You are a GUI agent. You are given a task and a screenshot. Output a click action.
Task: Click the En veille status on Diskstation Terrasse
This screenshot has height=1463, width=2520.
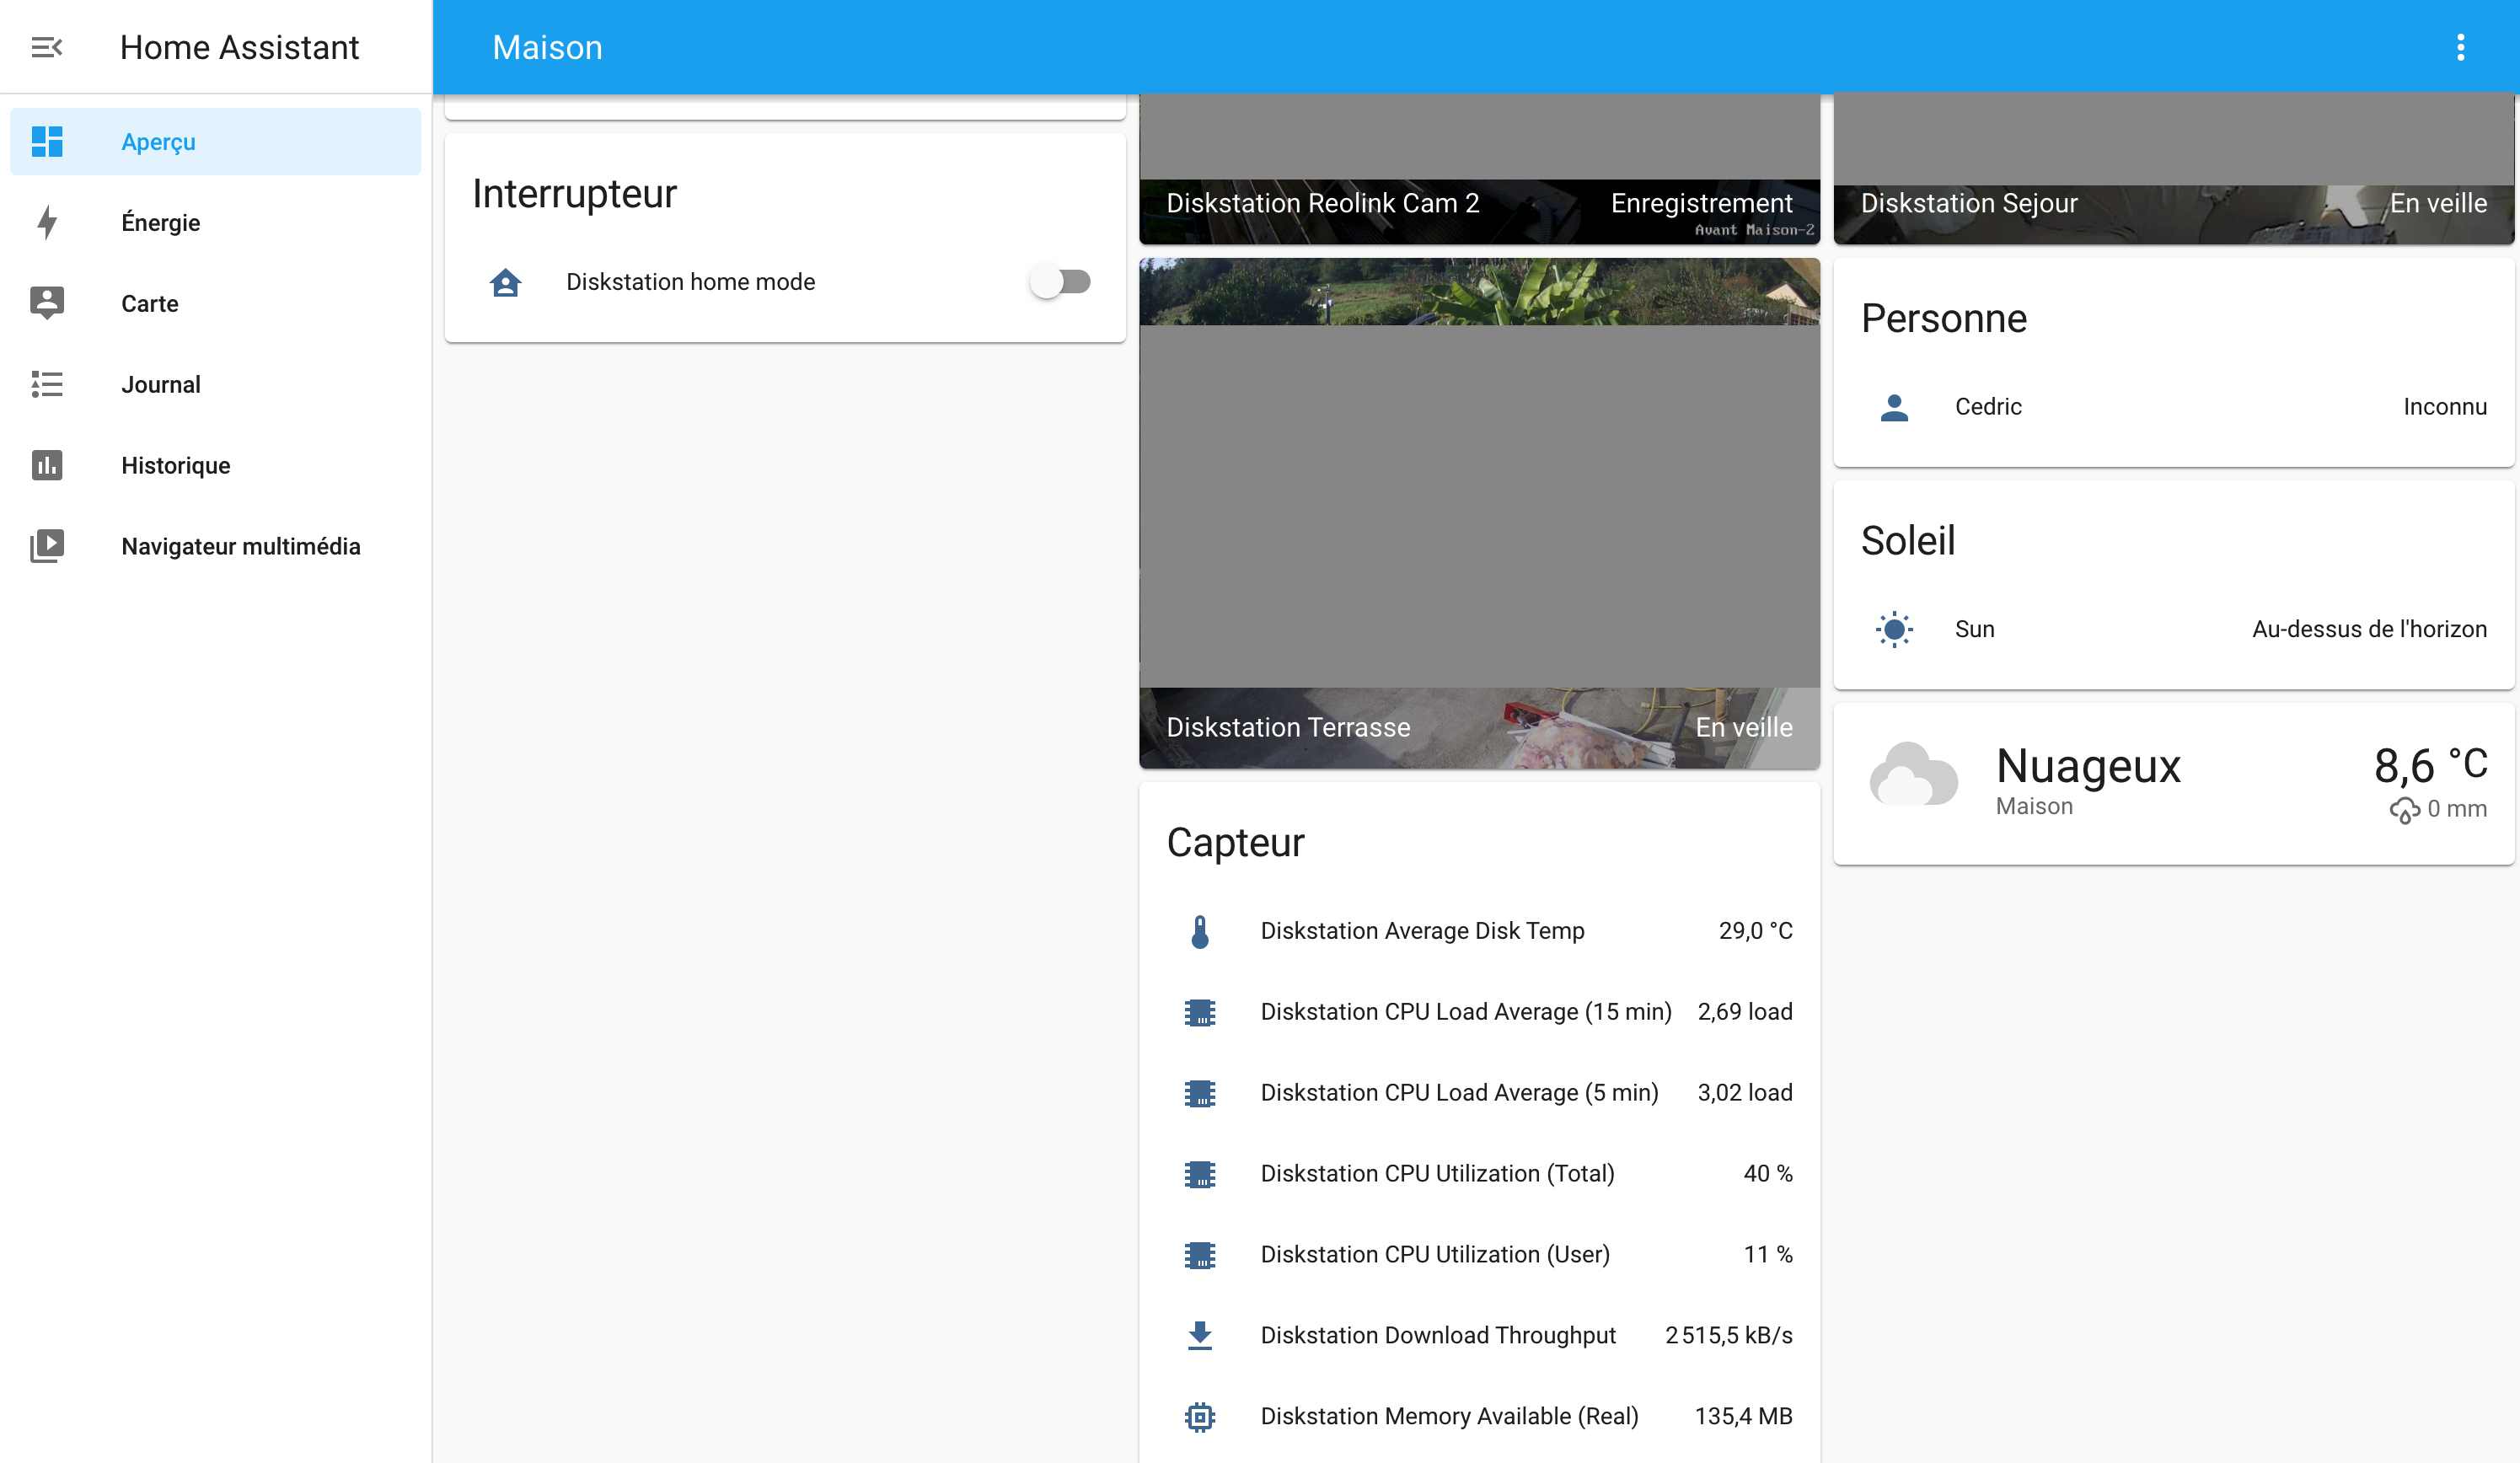tap(1744, 727)
